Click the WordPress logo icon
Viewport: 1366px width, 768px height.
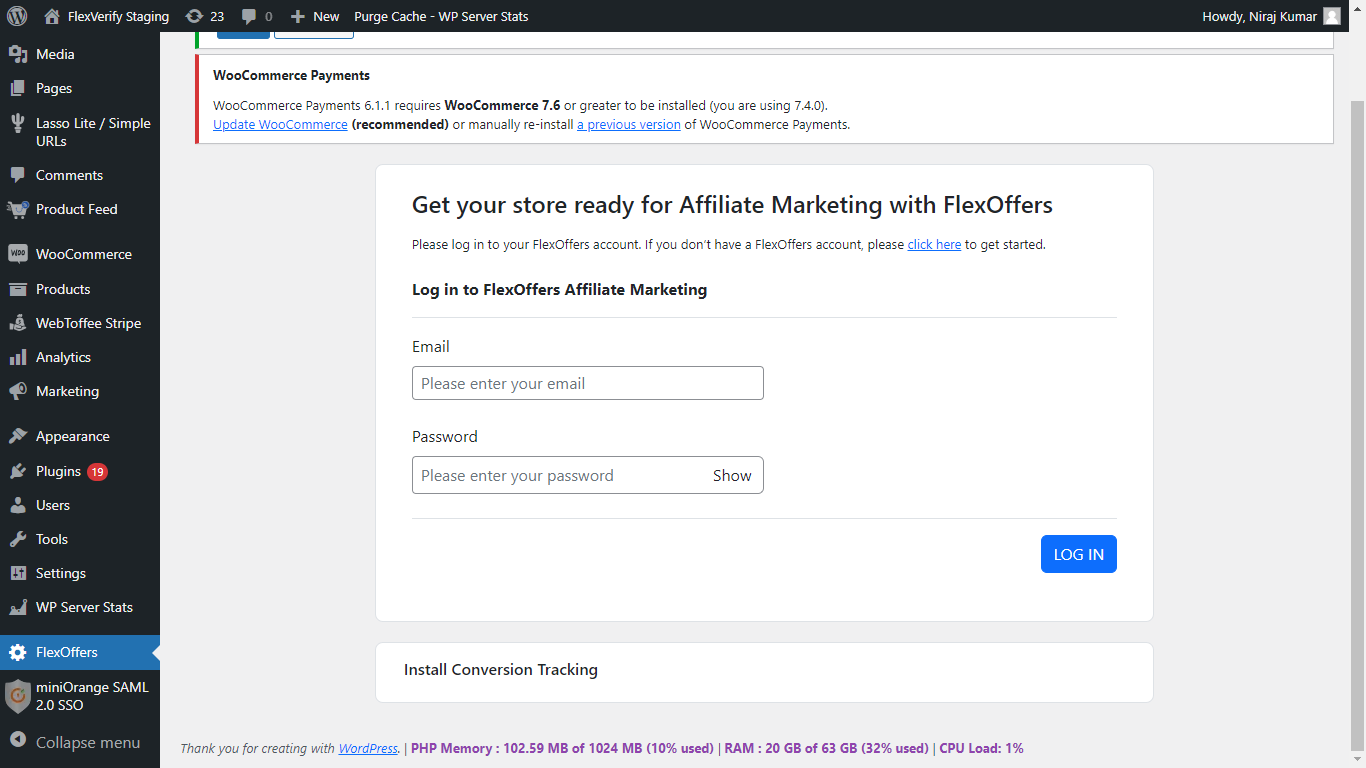coord(17,16)
